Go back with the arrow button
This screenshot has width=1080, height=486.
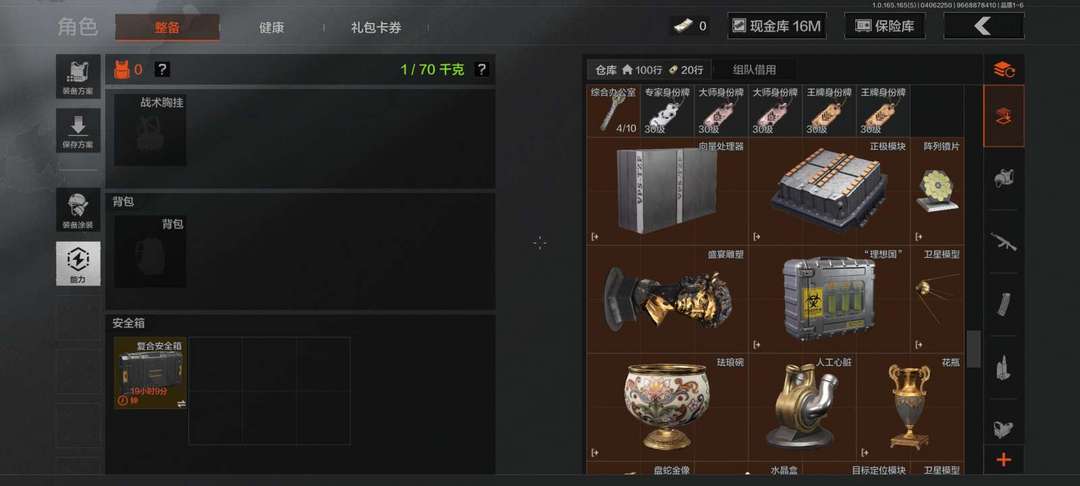coord(984,26)
